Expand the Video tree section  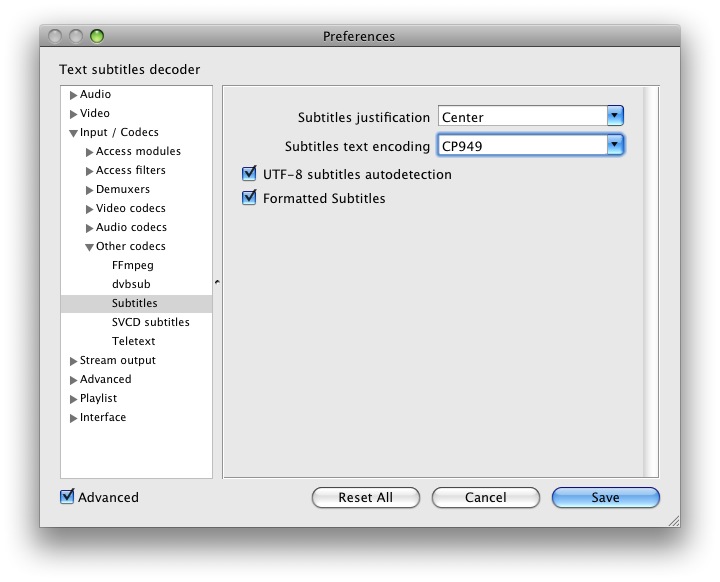point(73,114)
